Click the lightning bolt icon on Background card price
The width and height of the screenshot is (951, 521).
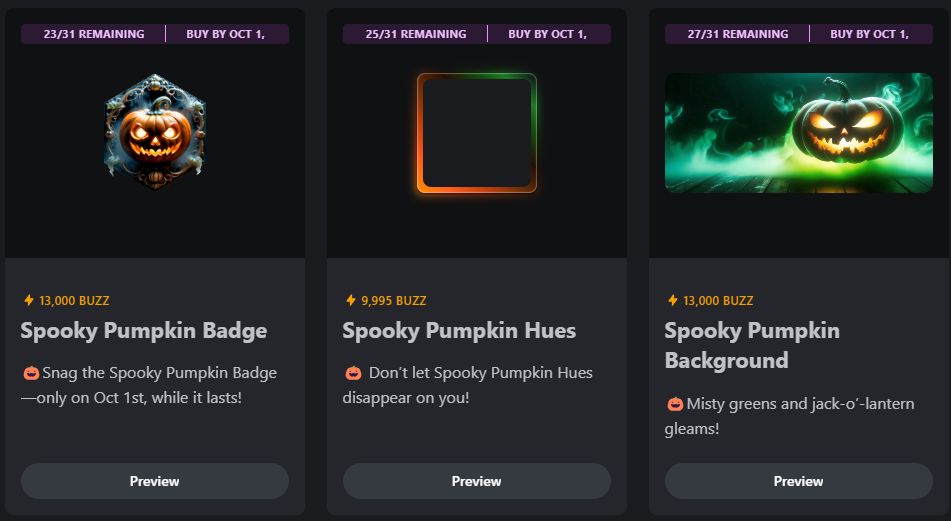673,300
